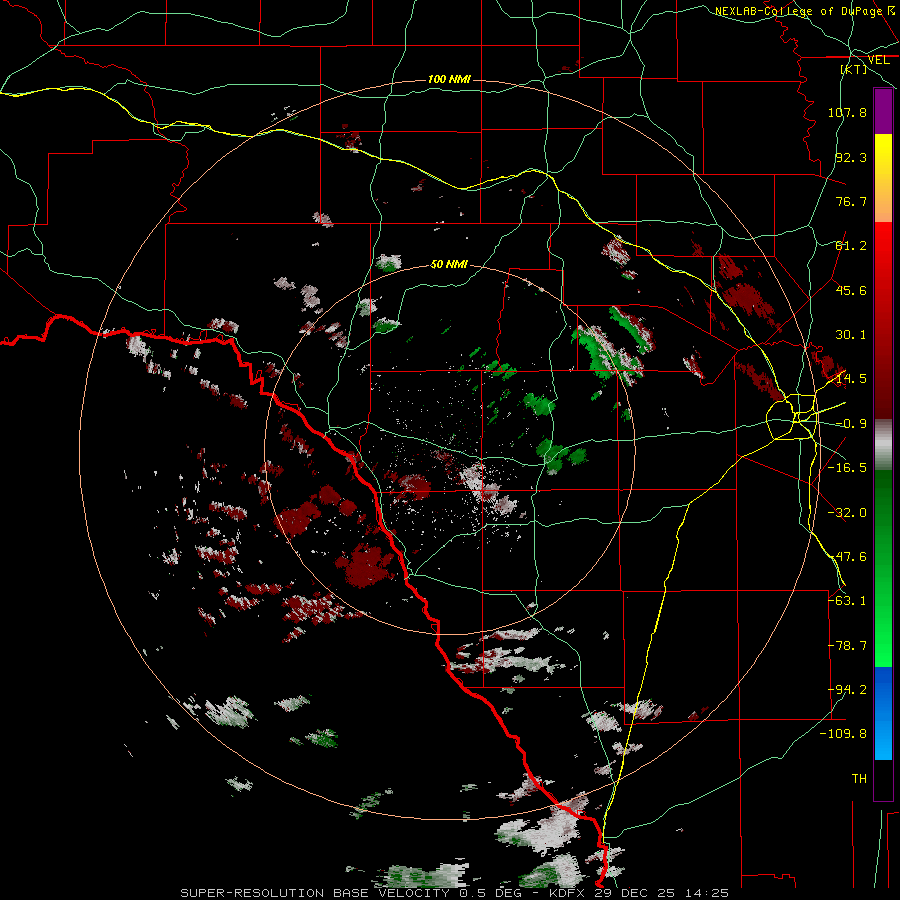Click the 61.2 velocity scale value
Screen dimensions: 900x900
pyautogui.click(x=851, y=246)
